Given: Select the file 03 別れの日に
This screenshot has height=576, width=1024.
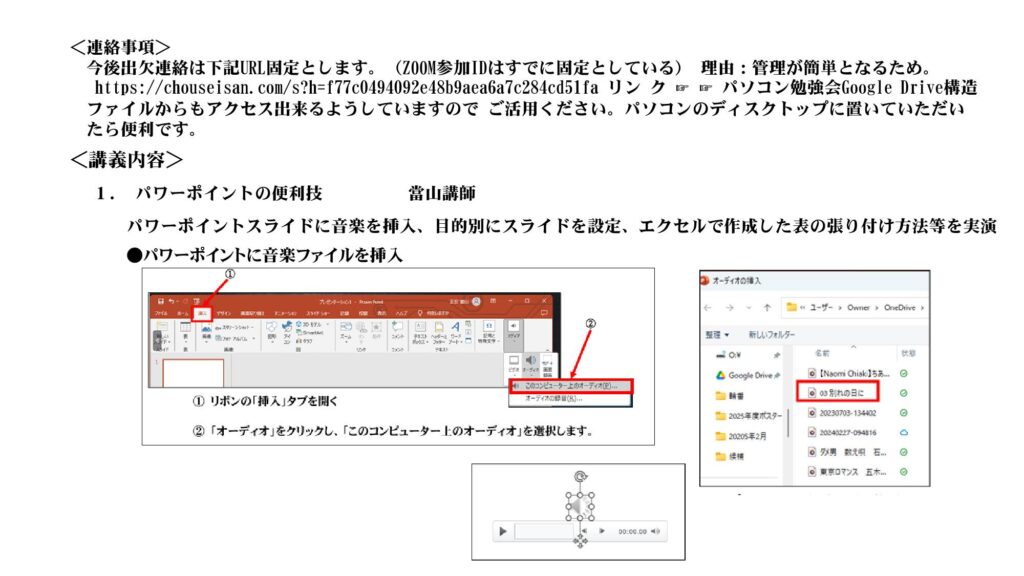Looking at the screenshot, I should pos(839,393).
